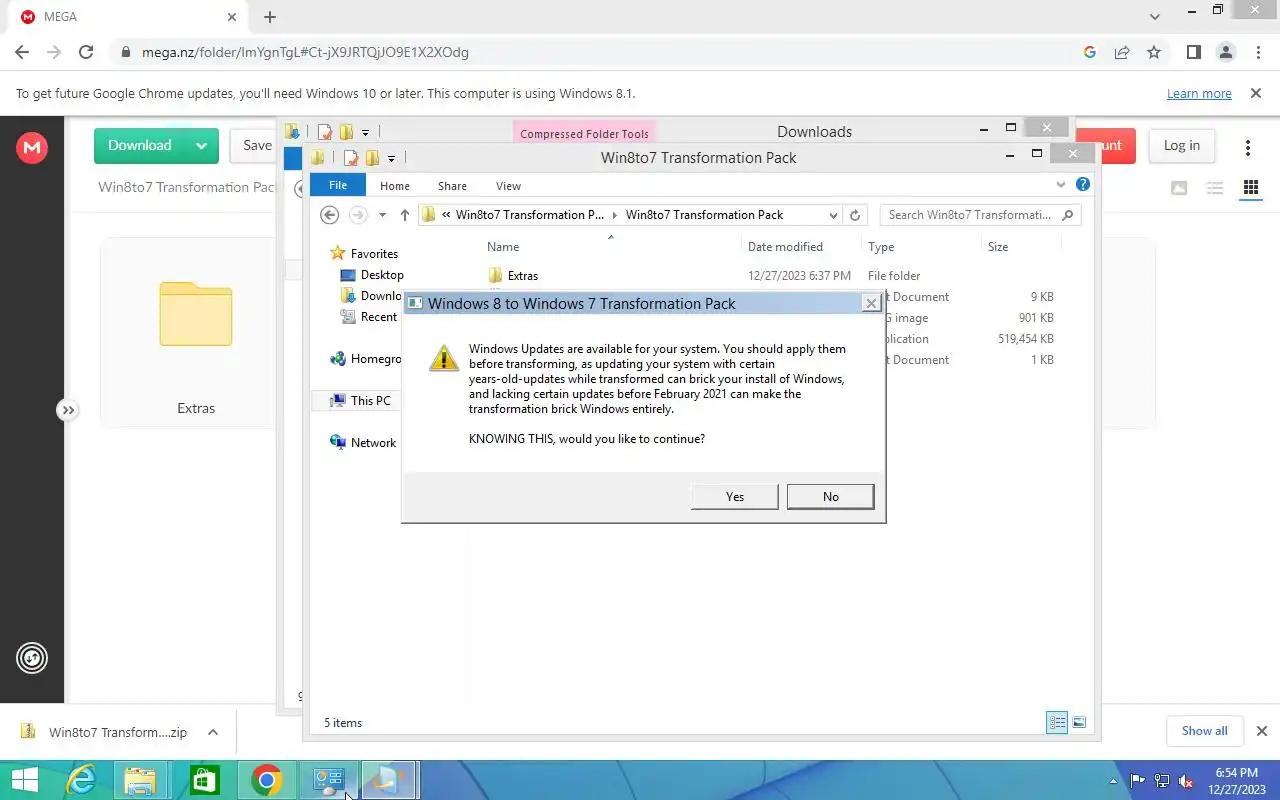
Task: Open Windows Start button
Action: pos(24,780)
